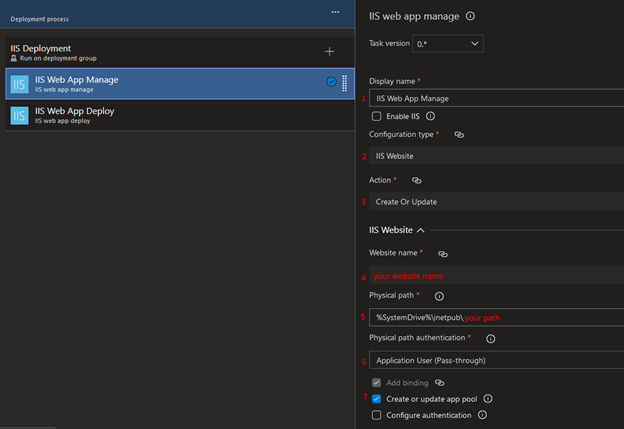Viewport: 624px width, 429px height.
Task: Click the Deployment process header text
Action: pyautogui.click(x=39, y=19)
